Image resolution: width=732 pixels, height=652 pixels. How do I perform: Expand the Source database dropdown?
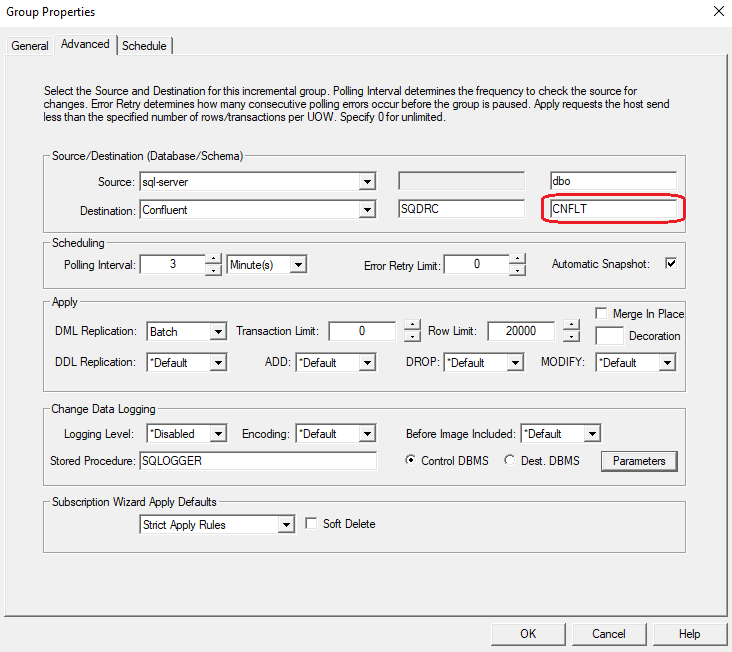[367, 182]
